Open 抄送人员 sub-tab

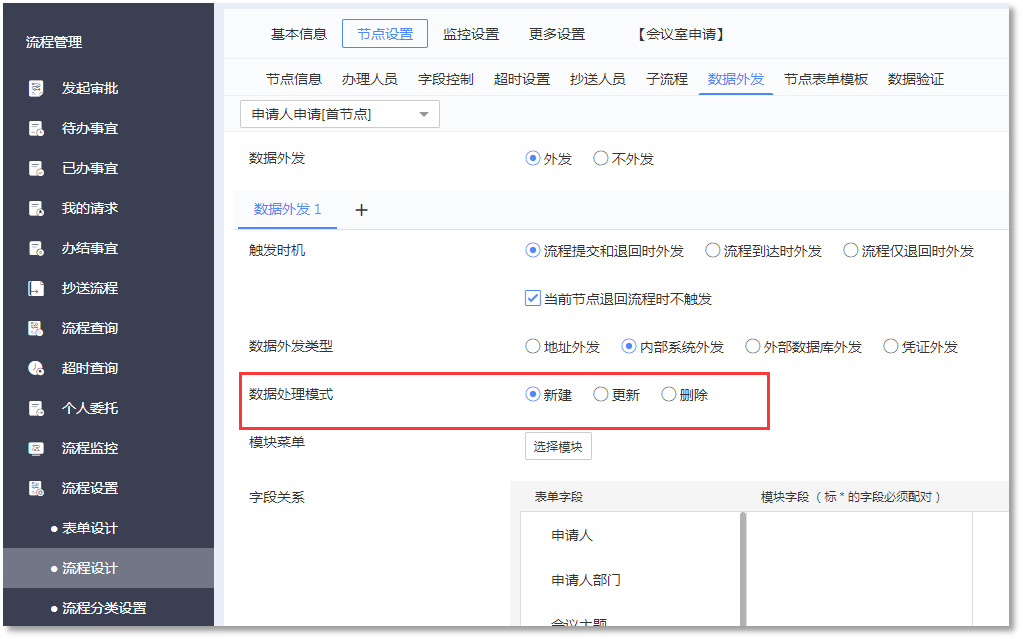(x=598, y=79)
